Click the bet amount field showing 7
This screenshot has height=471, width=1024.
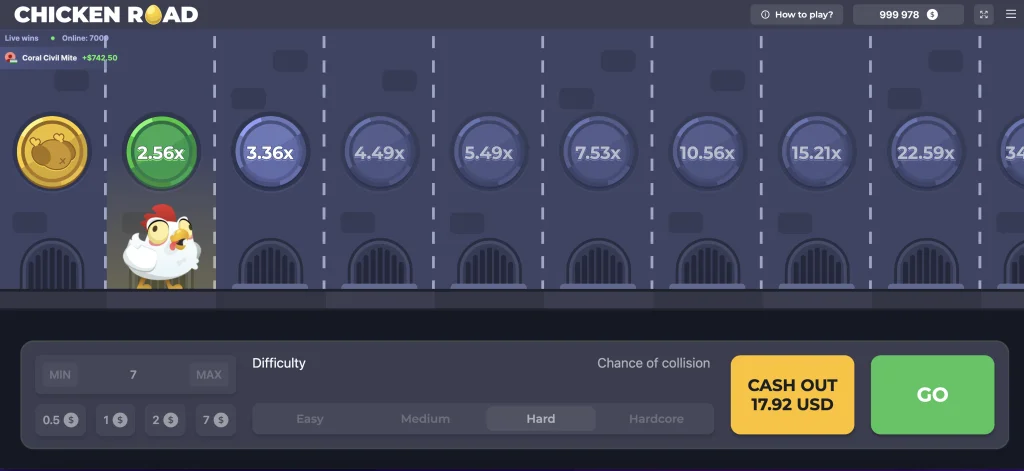136,374
